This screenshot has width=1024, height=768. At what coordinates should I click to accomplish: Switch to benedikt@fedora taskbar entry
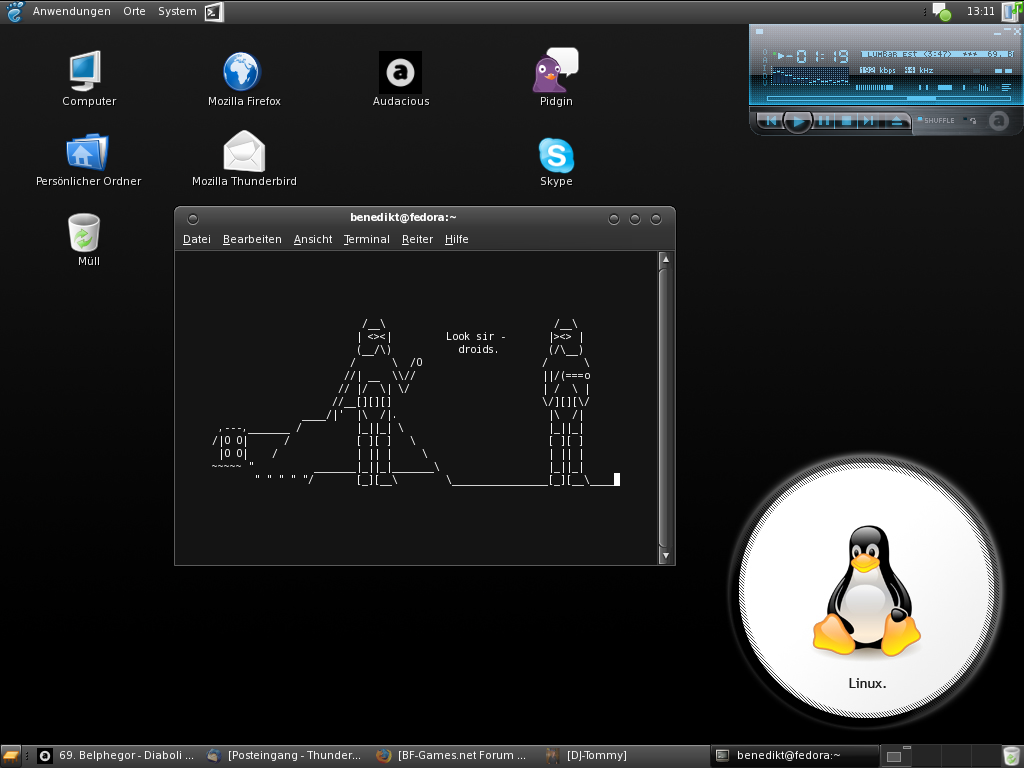click(793, 756)
